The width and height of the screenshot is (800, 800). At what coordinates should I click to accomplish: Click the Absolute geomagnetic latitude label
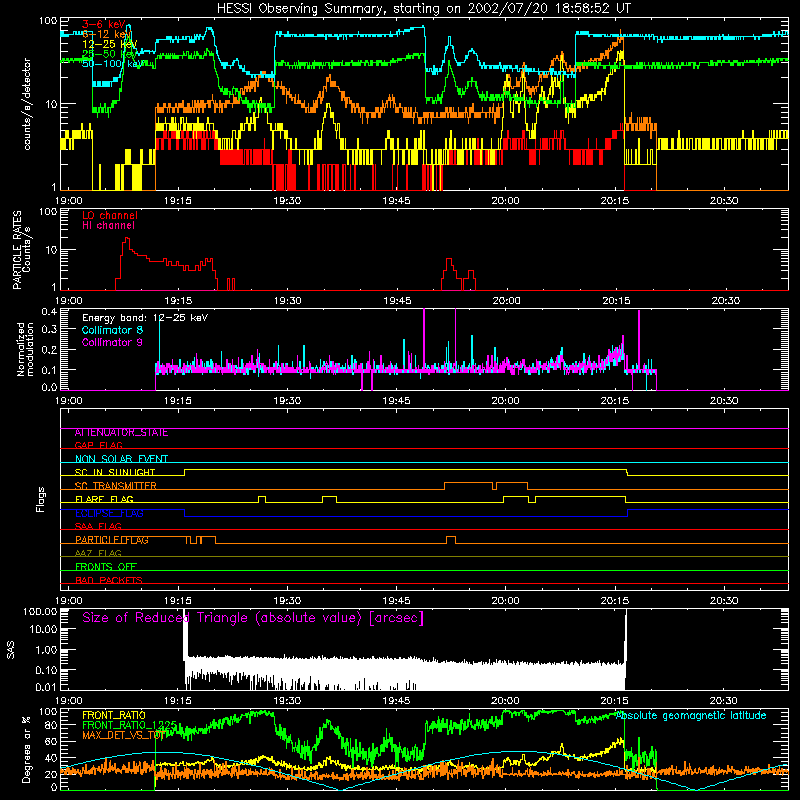[x=691, y=715]
